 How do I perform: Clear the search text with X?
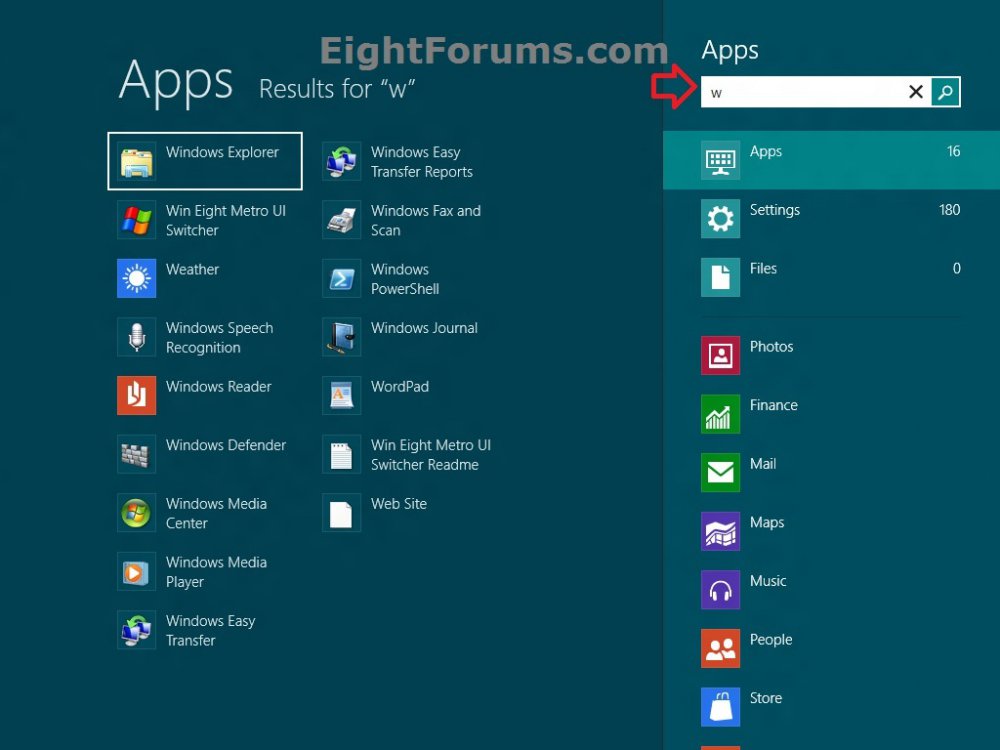915,92
